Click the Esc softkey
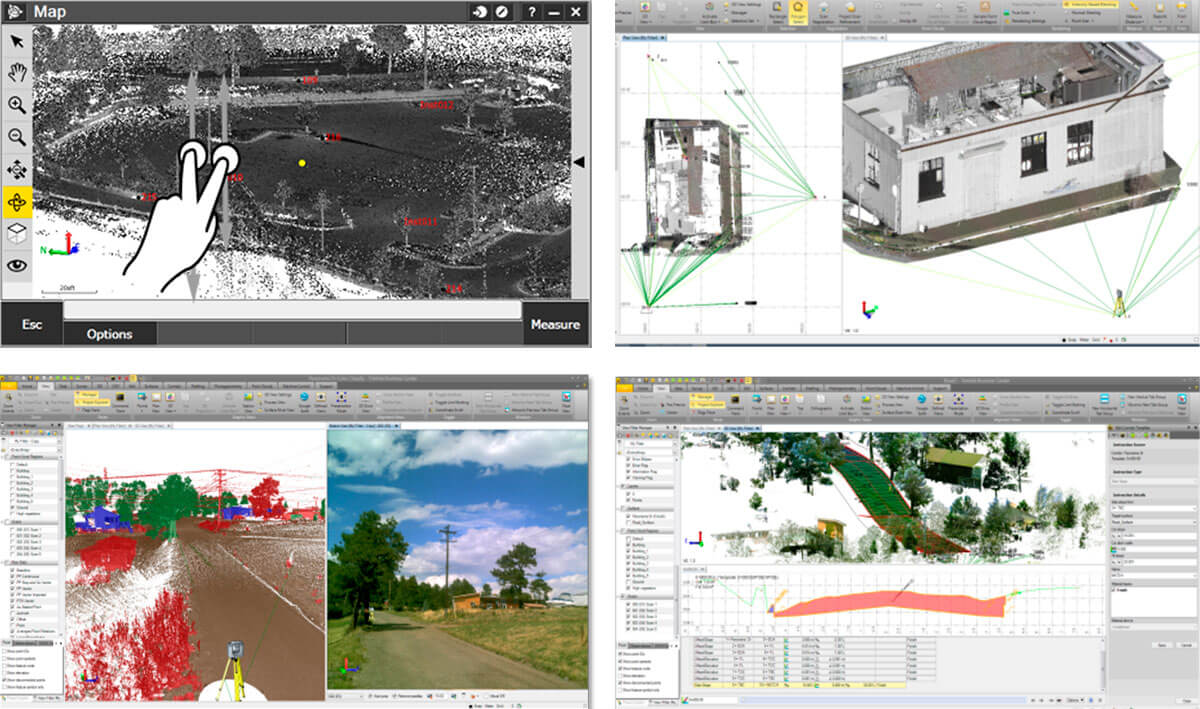 [x=32, y=324]
